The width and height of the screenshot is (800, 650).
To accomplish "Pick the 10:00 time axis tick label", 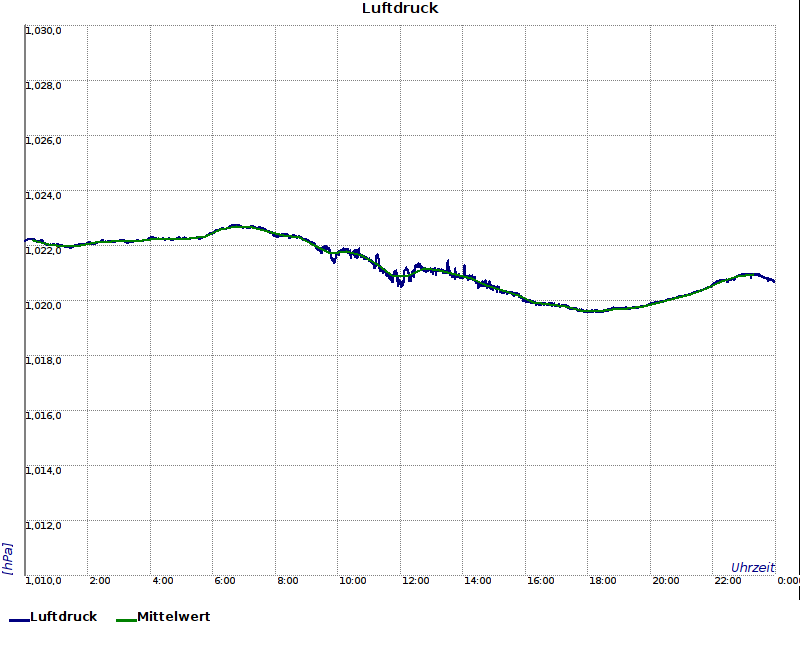I will [x=352, y=580].
